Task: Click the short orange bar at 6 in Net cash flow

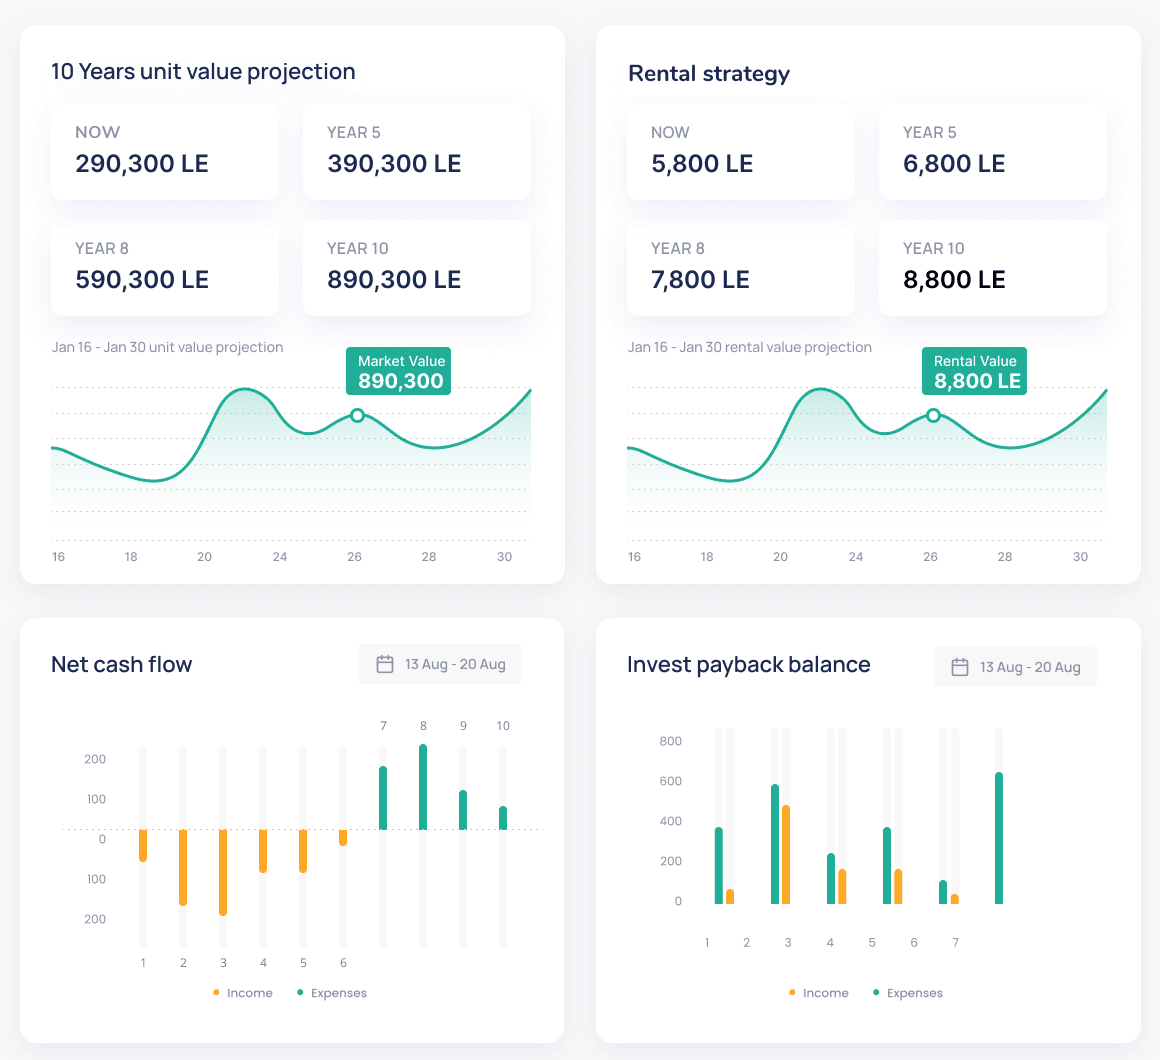Action: 343,837
